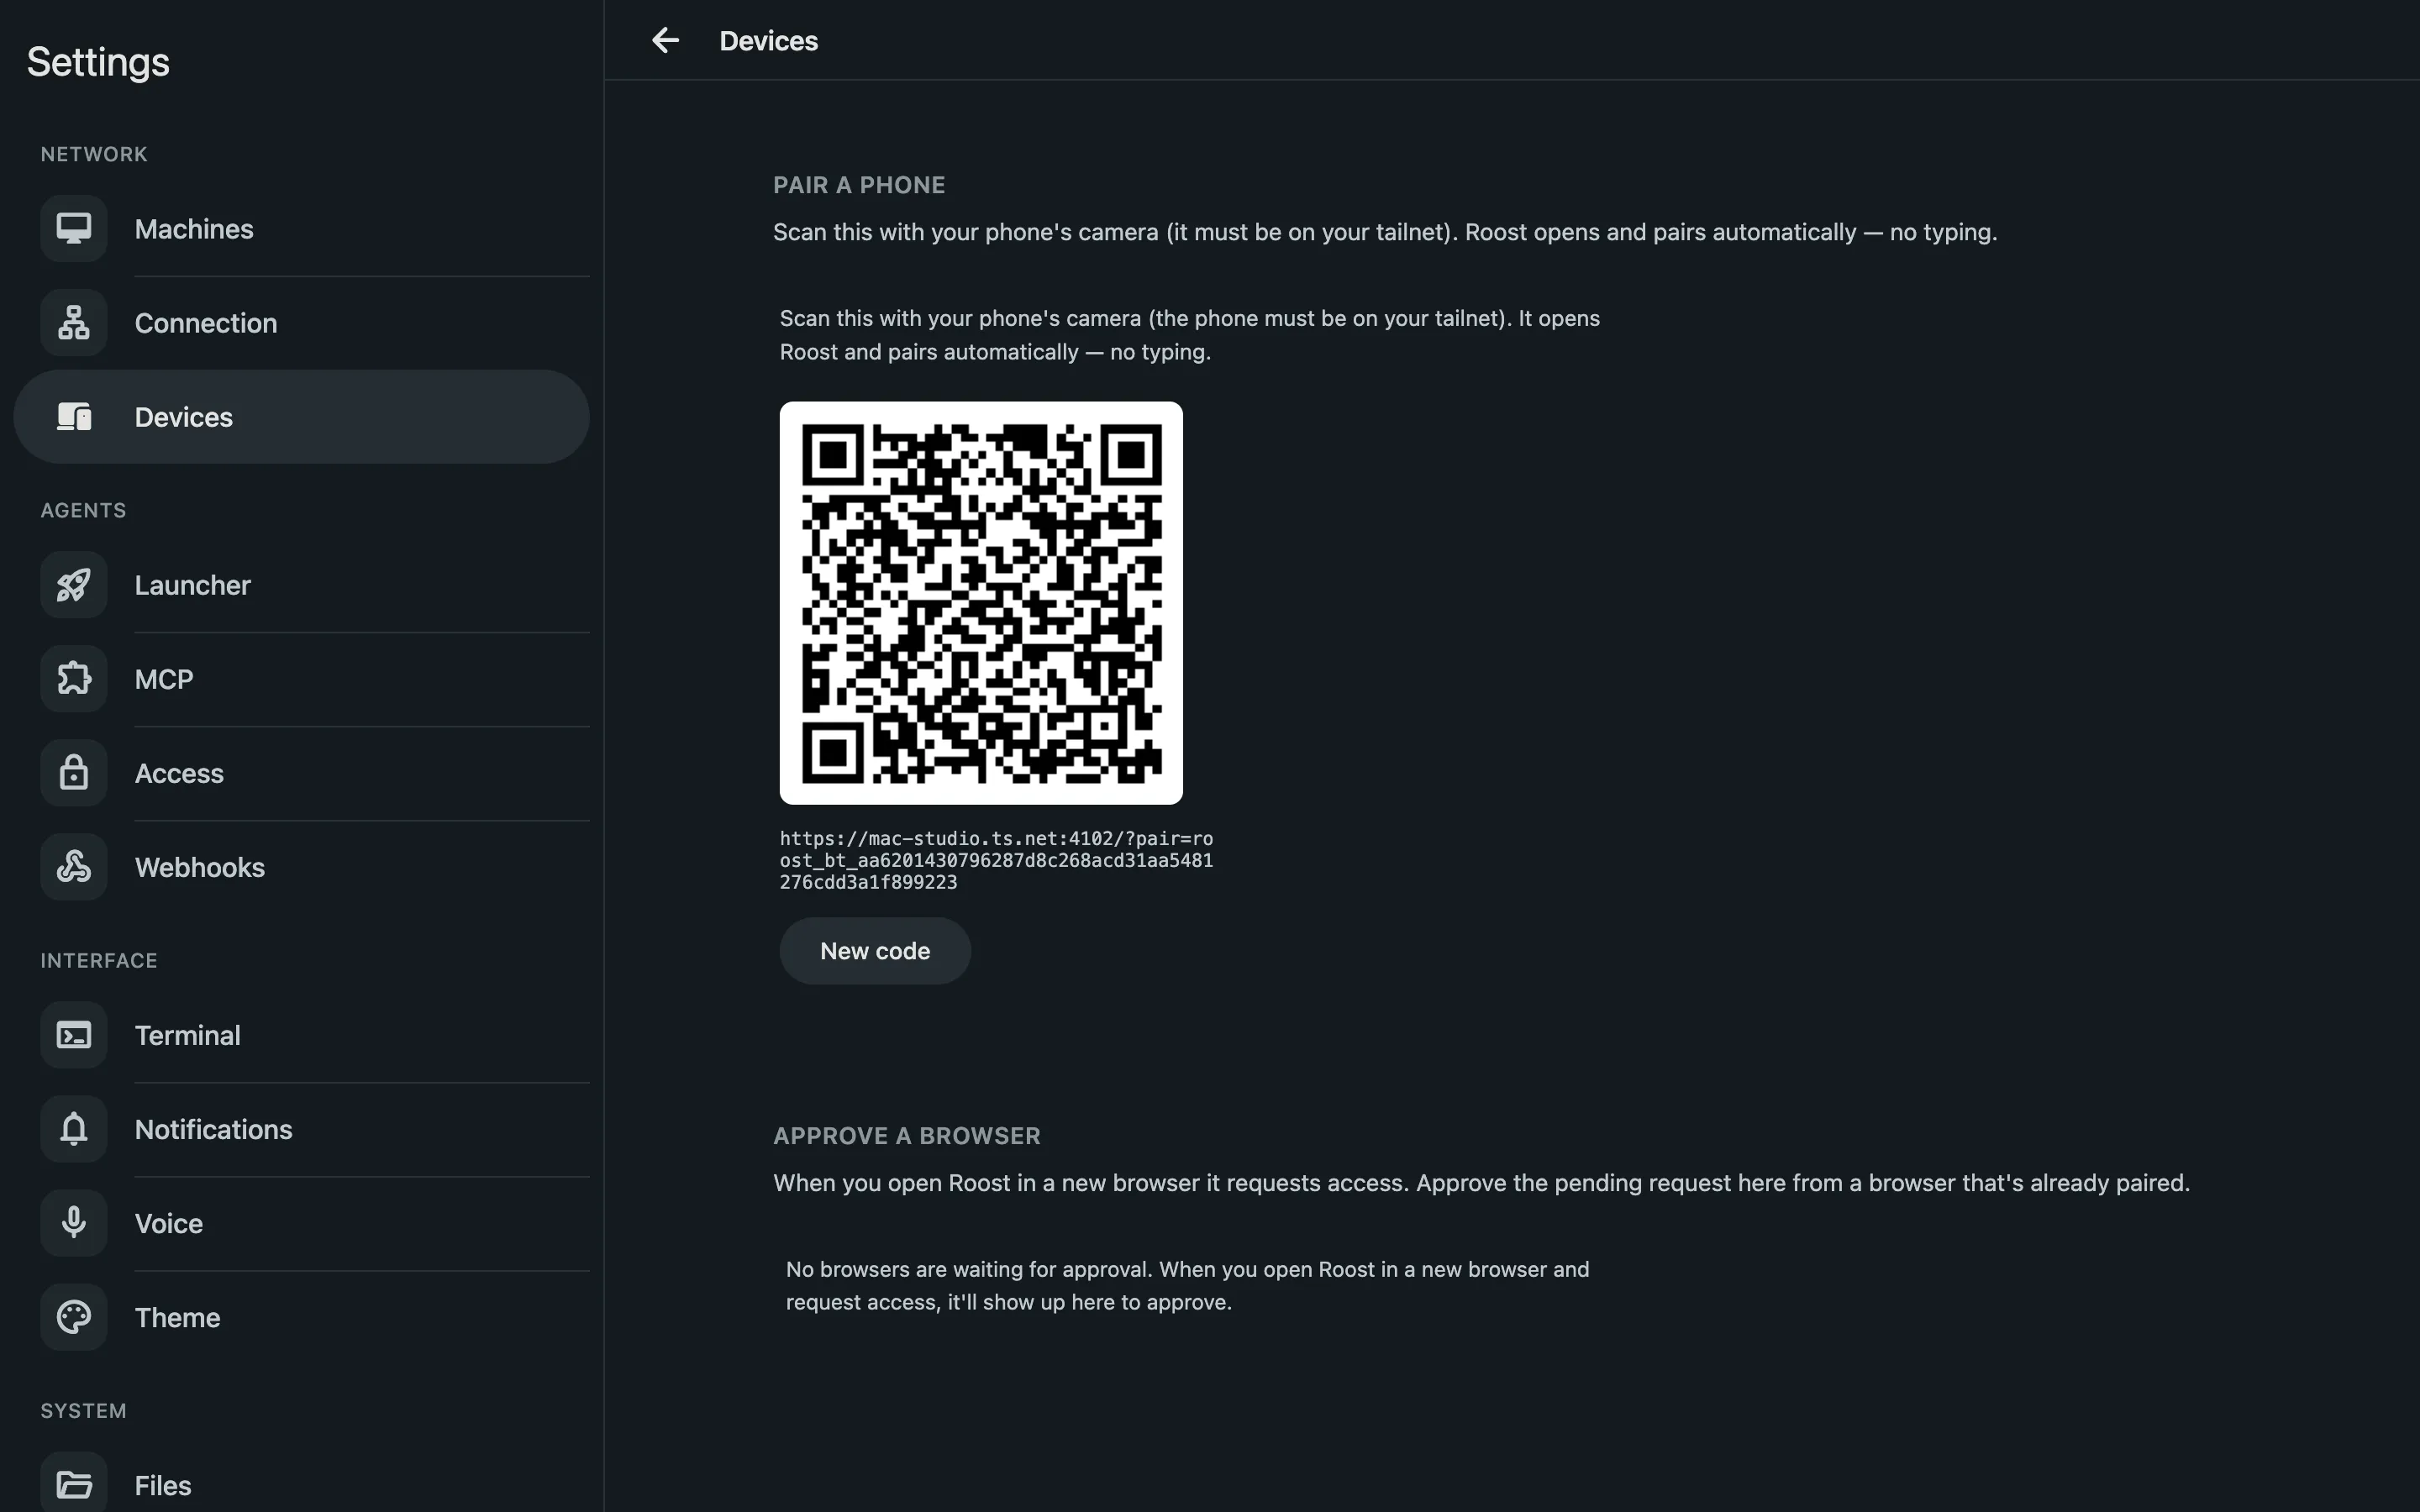Viewport: 2420px width, 1512px height.
Task: Click the Devices page title
Action: coord(768,41)
